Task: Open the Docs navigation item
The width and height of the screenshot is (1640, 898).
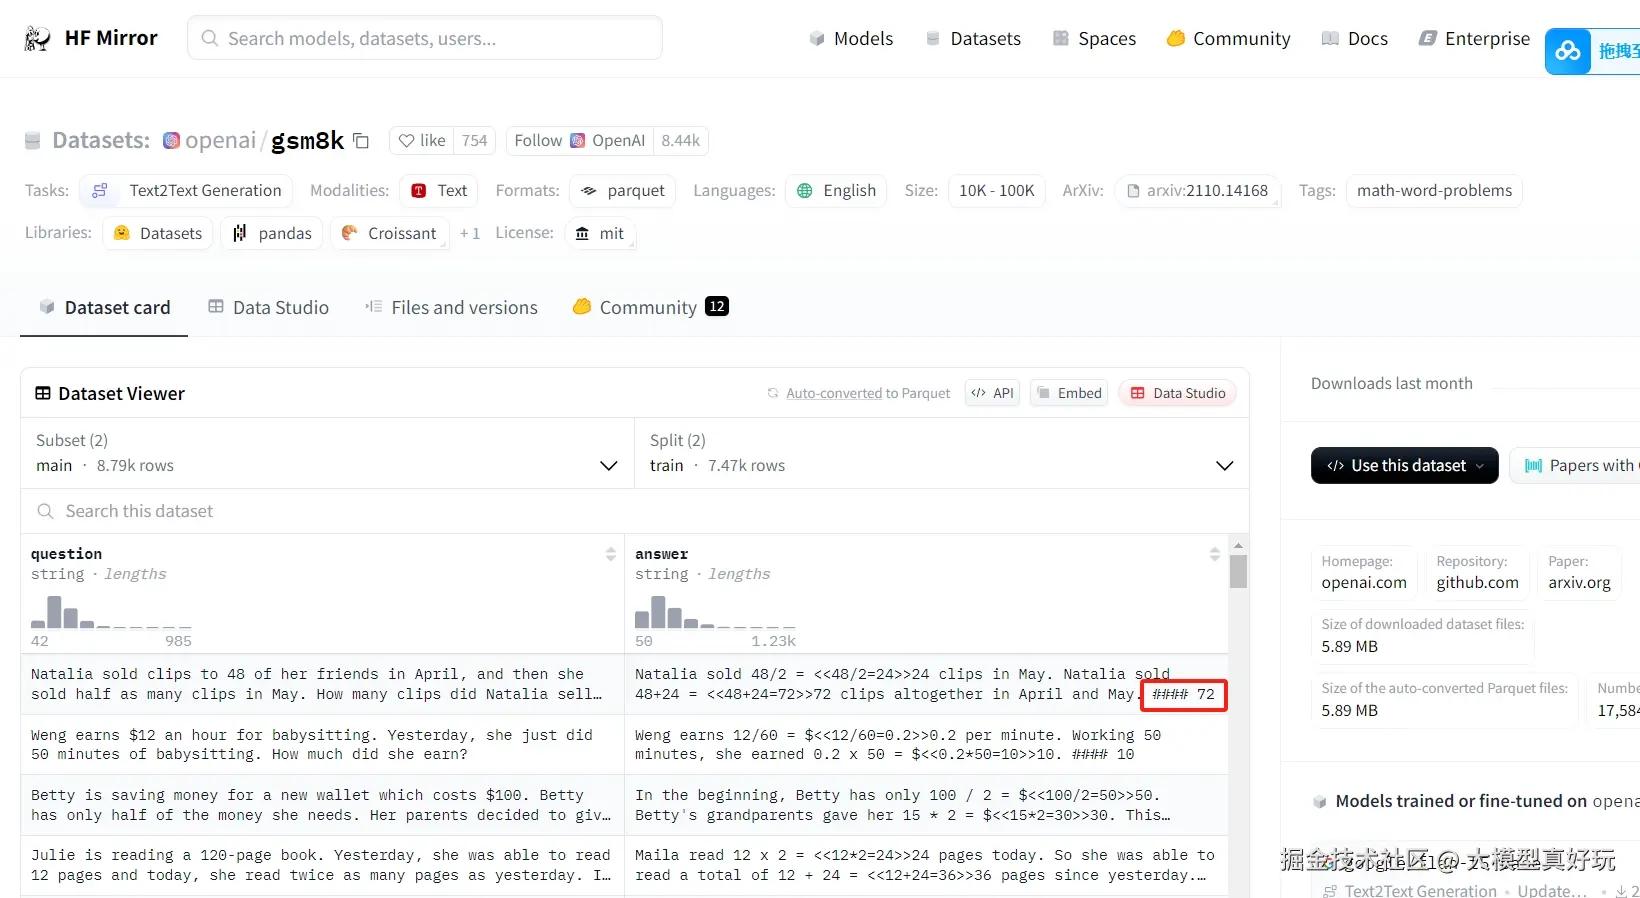Action: pyautogui.click(x=1354, y=39)
